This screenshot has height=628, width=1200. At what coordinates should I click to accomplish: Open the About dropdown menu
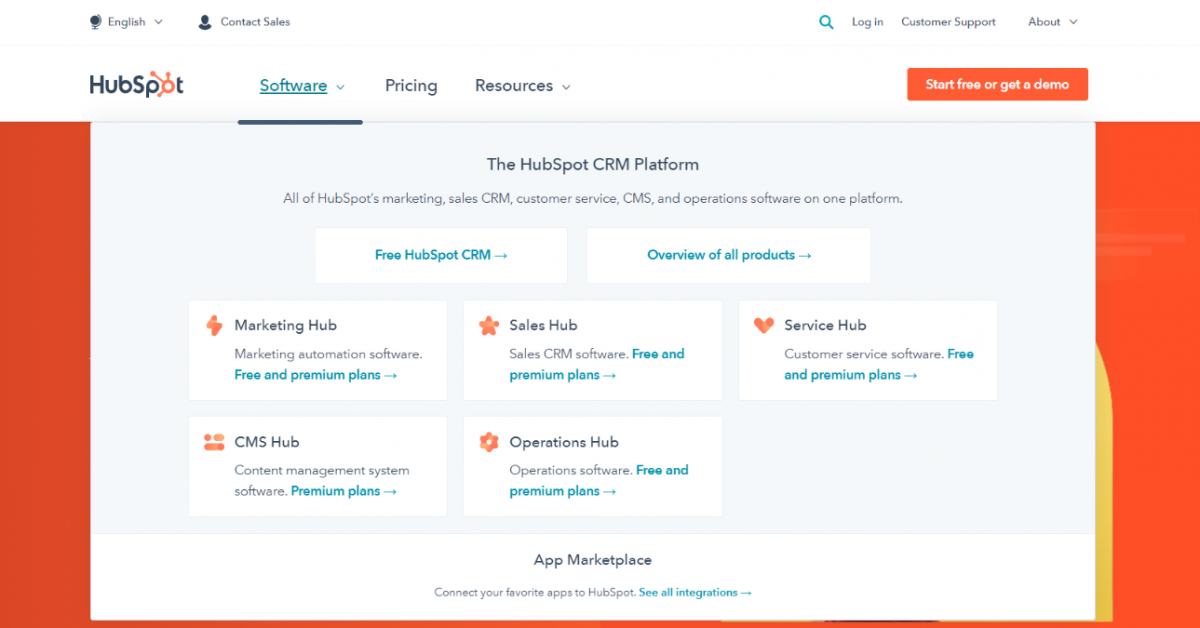1050,21
